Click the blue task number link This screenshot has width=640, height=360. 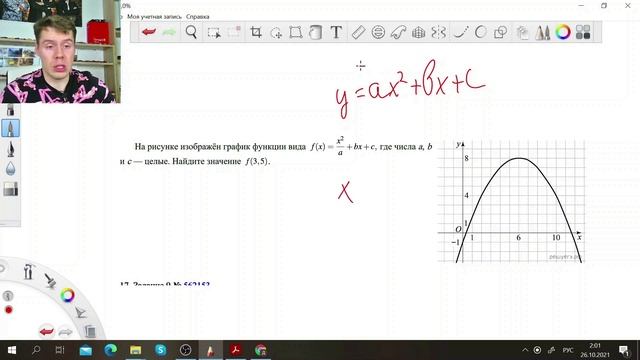(196, 284)
